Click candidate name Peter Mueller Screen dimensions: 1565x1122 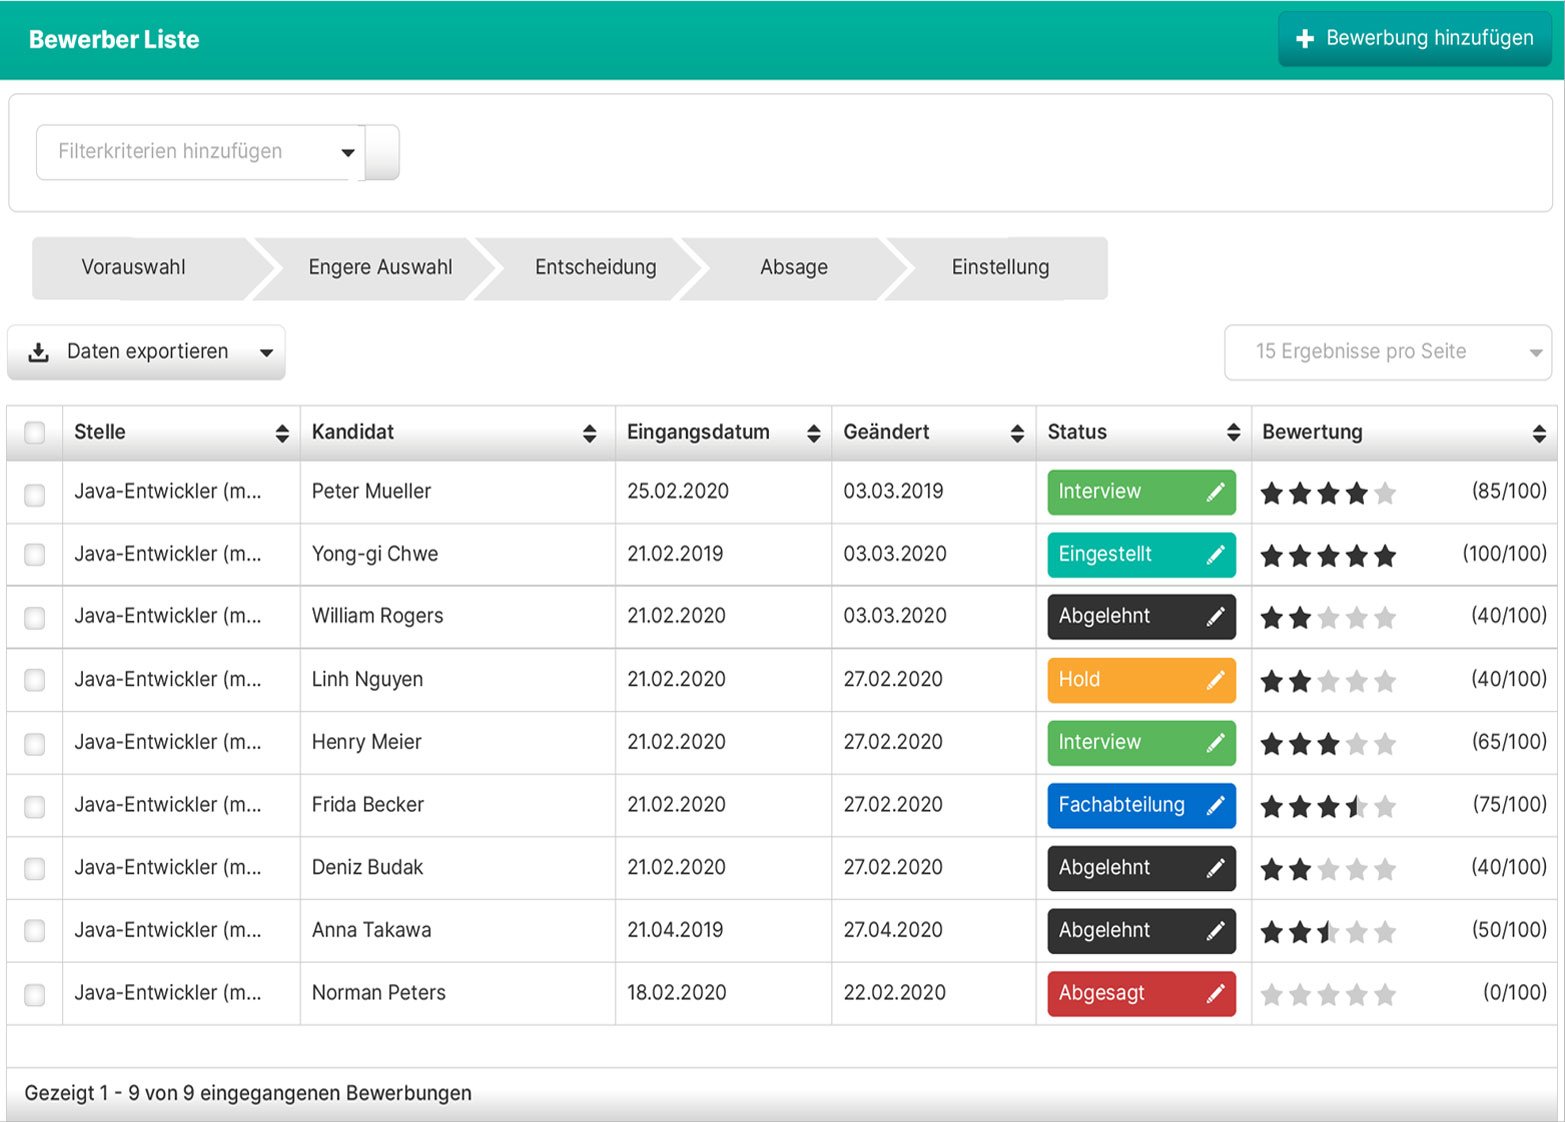(371, 492)
